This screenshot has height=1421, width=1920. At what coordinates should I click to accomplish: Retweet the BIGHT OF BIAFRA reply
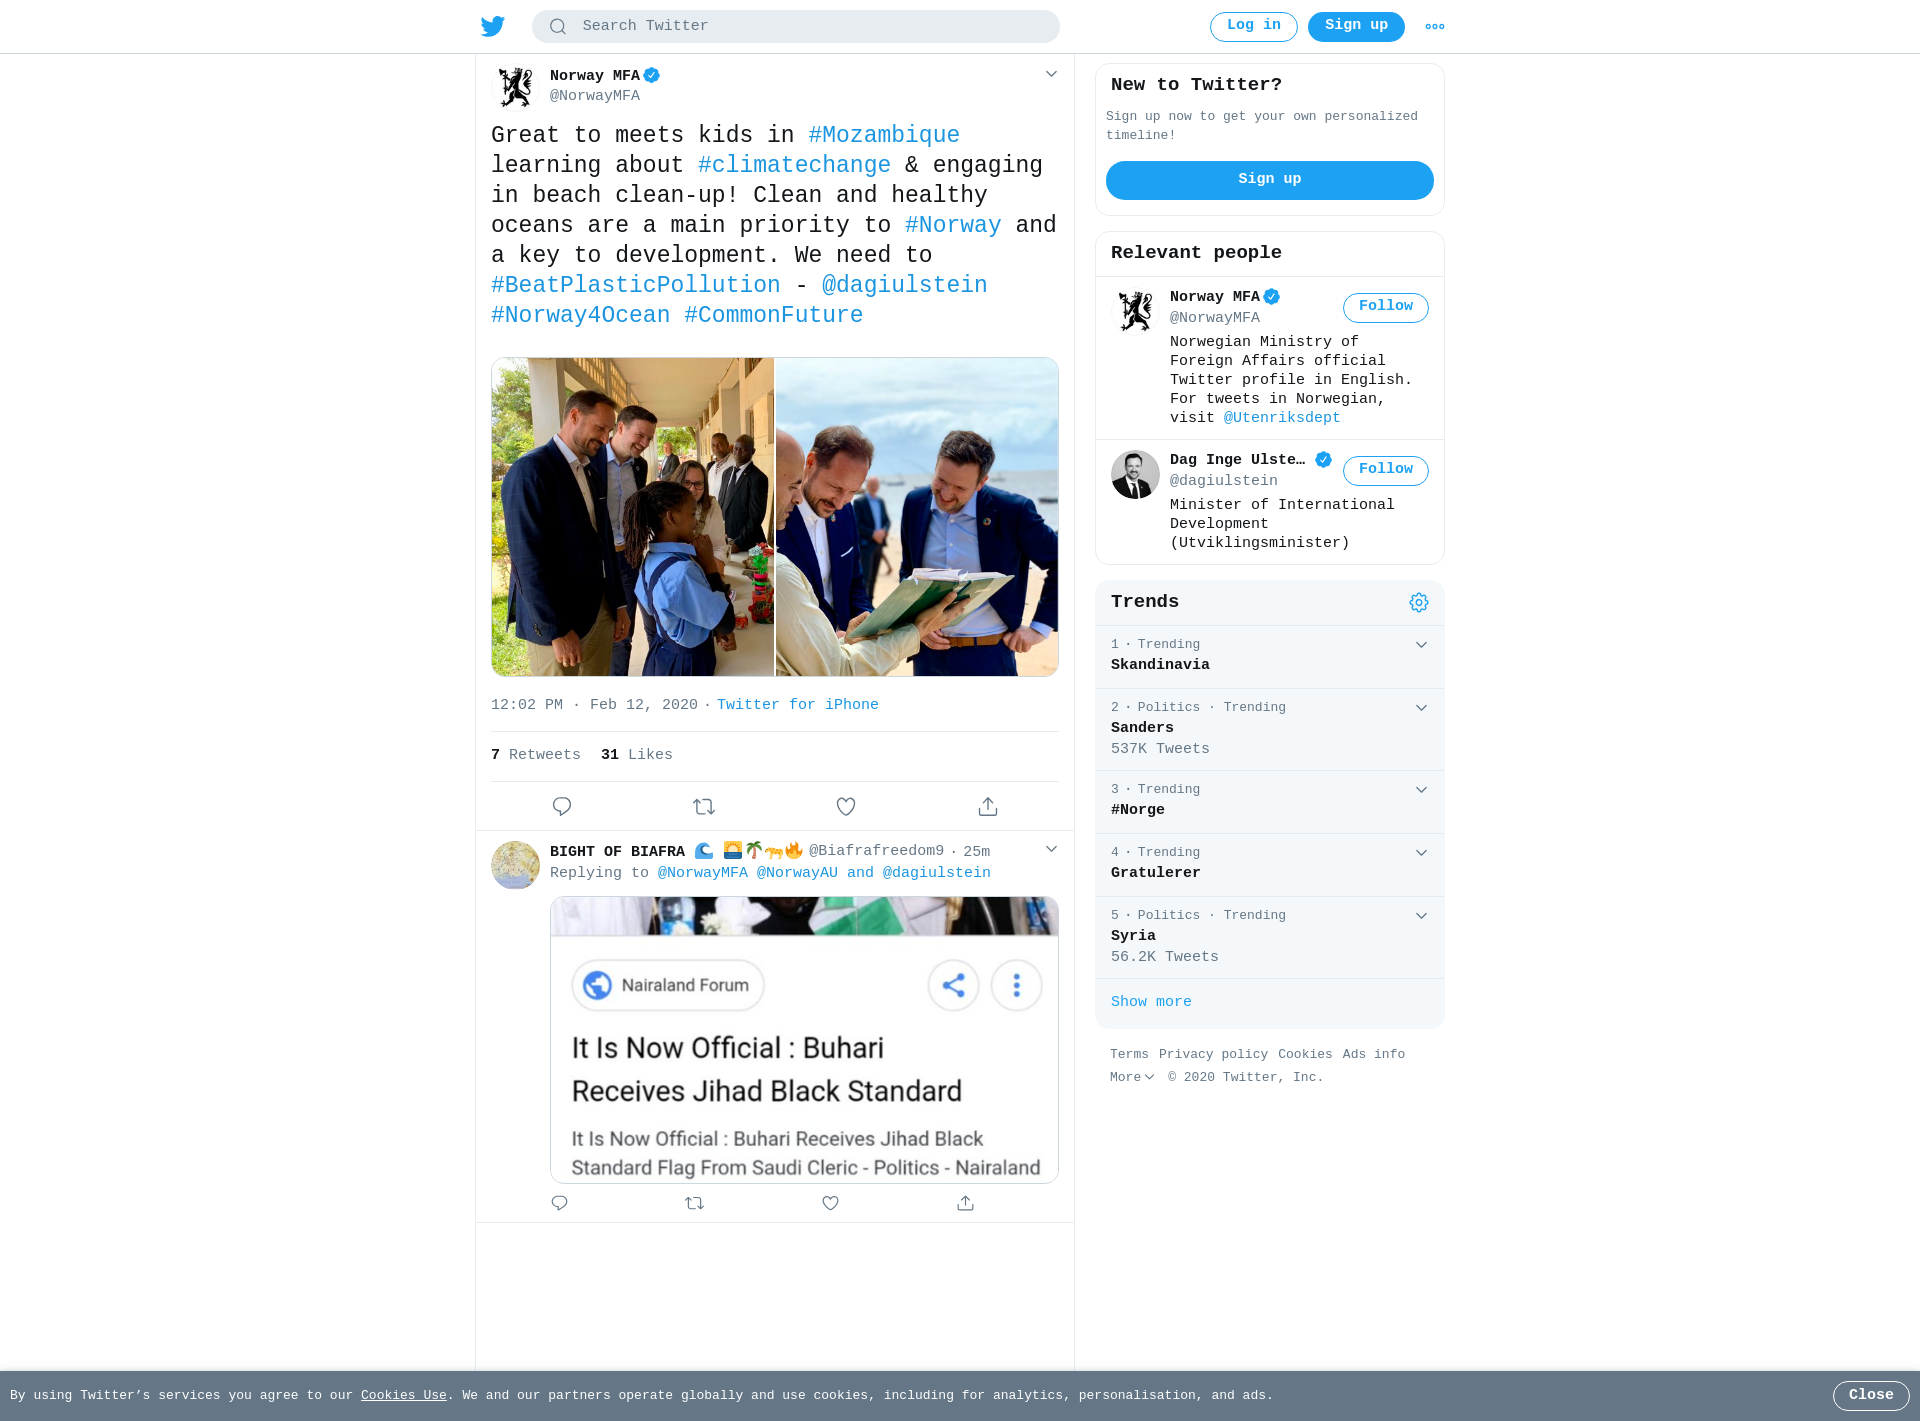[695, 1203]
